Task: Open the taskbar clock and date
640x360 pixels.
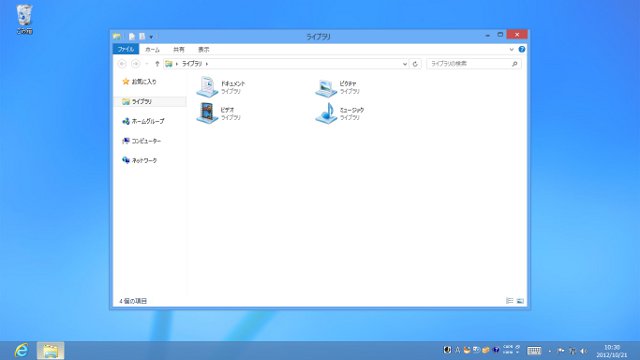Action: [611, 351]
